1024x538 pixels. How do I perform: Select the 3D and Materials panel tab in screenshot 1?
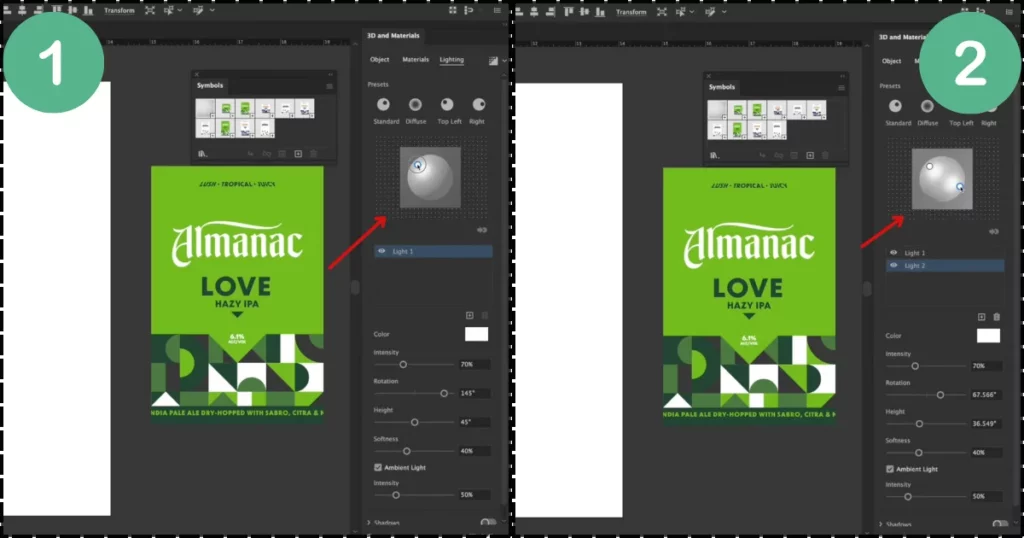(393, 36)
